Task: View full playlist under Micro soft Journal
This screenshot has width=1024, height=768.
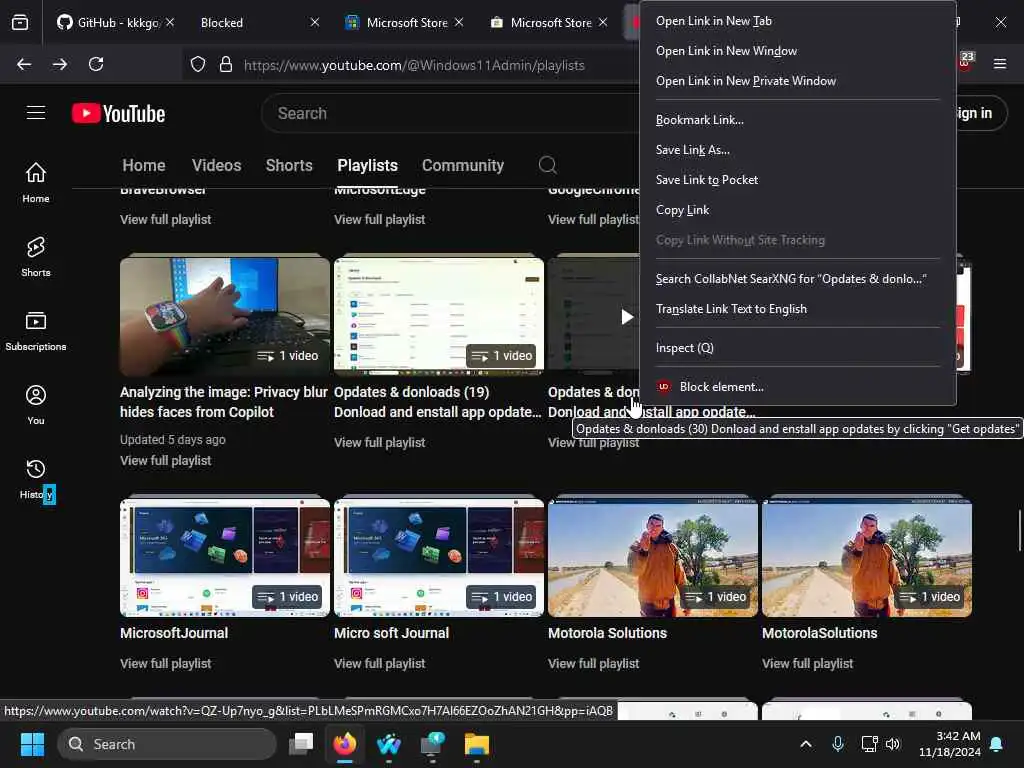Action: pyautogui.click(x=379, y=664)
